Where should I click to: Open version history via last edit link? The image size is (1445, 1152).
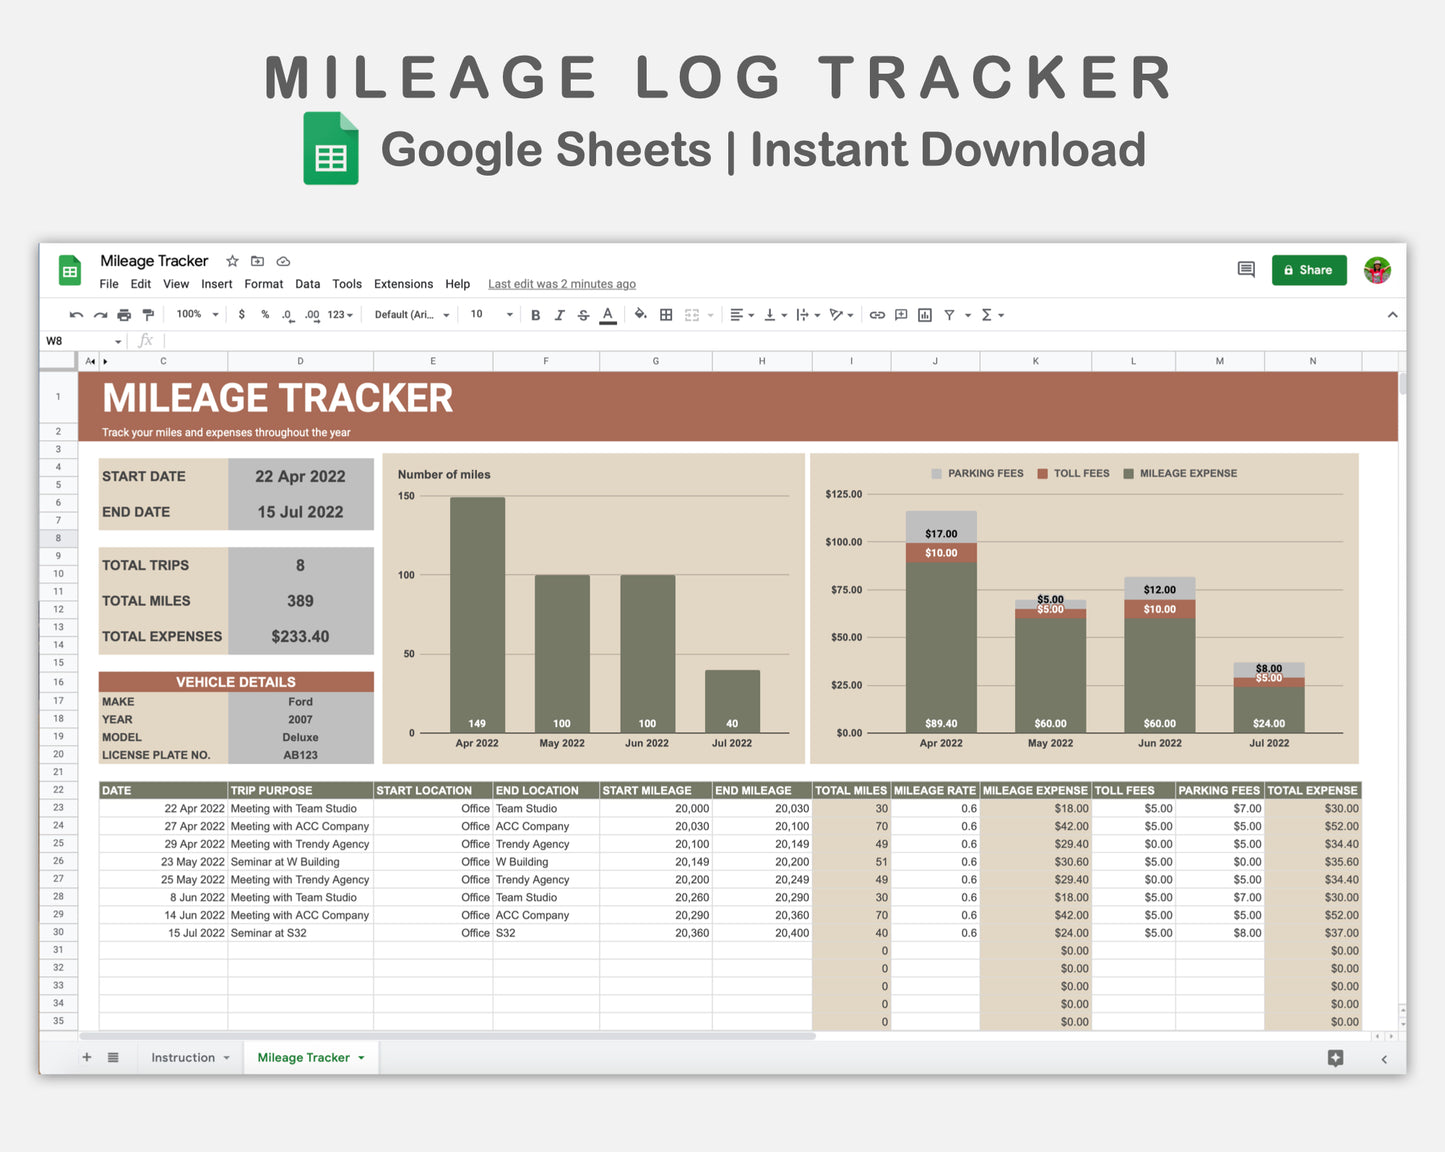(561, 284)
